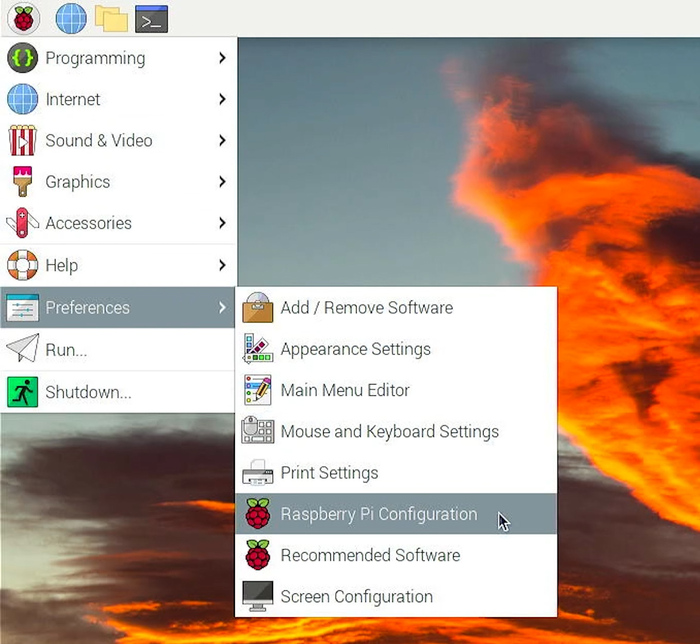The image size is (700, 644).
Task: Click the Shutdown green exit icon
Action: [x=22, y=392]
